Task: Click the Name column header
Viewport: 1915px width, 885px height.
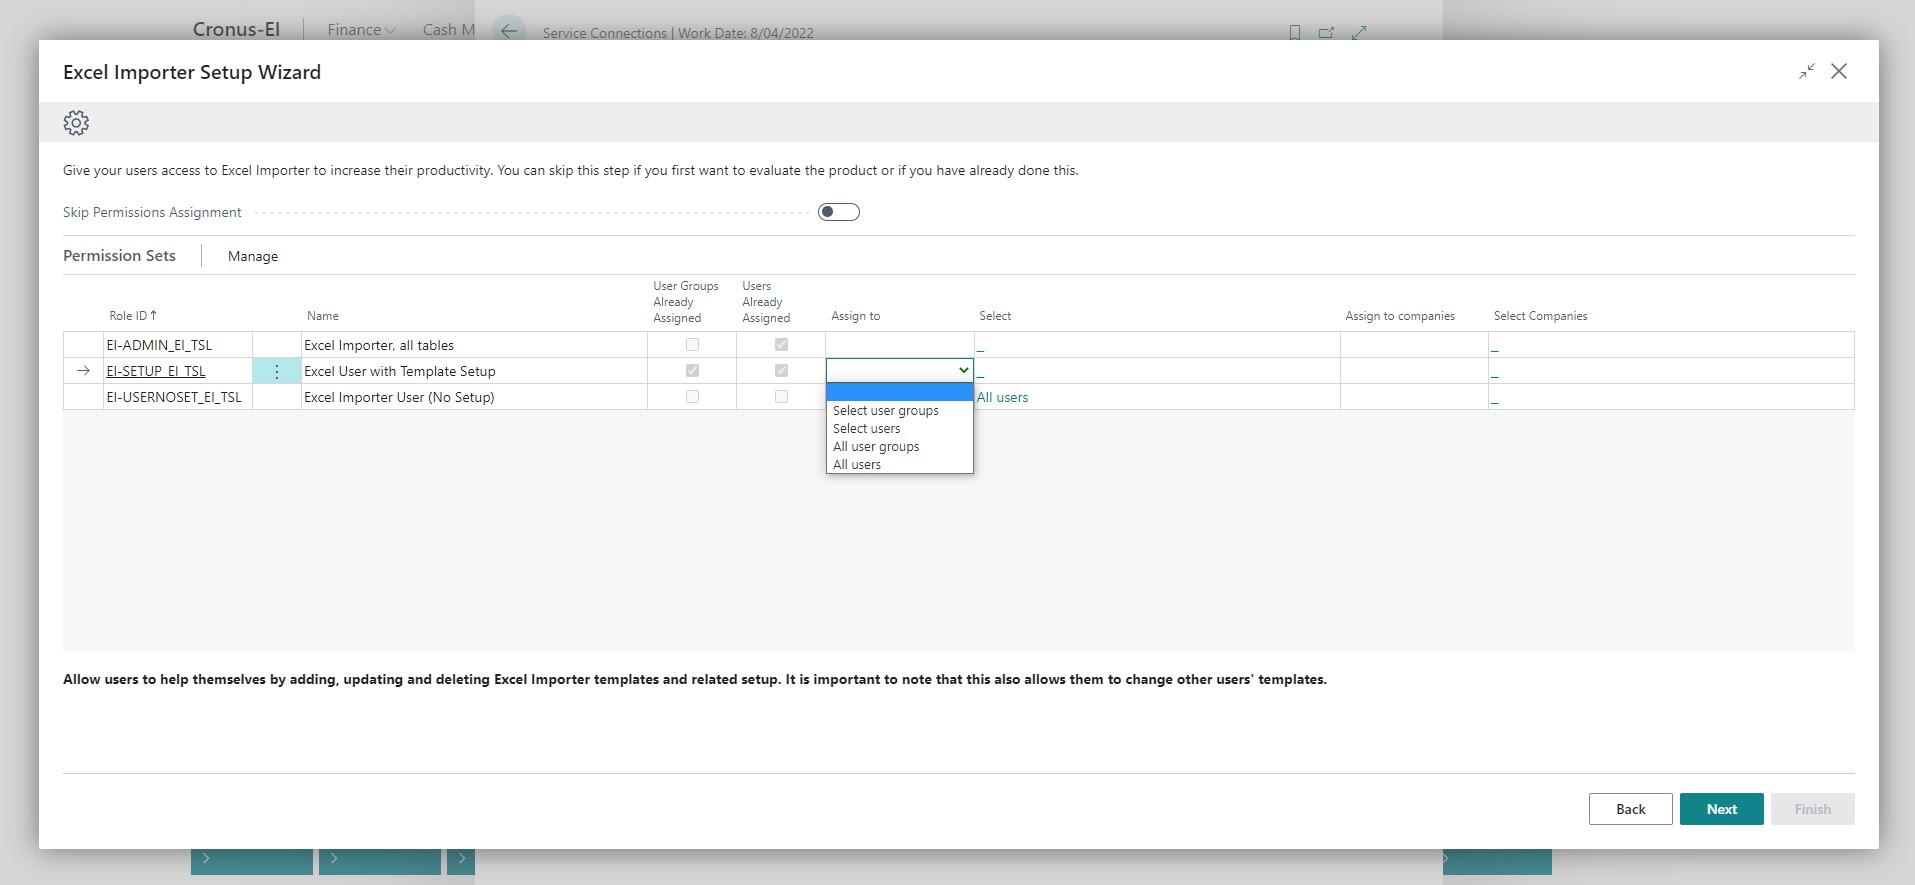Action: coord(323,316)
